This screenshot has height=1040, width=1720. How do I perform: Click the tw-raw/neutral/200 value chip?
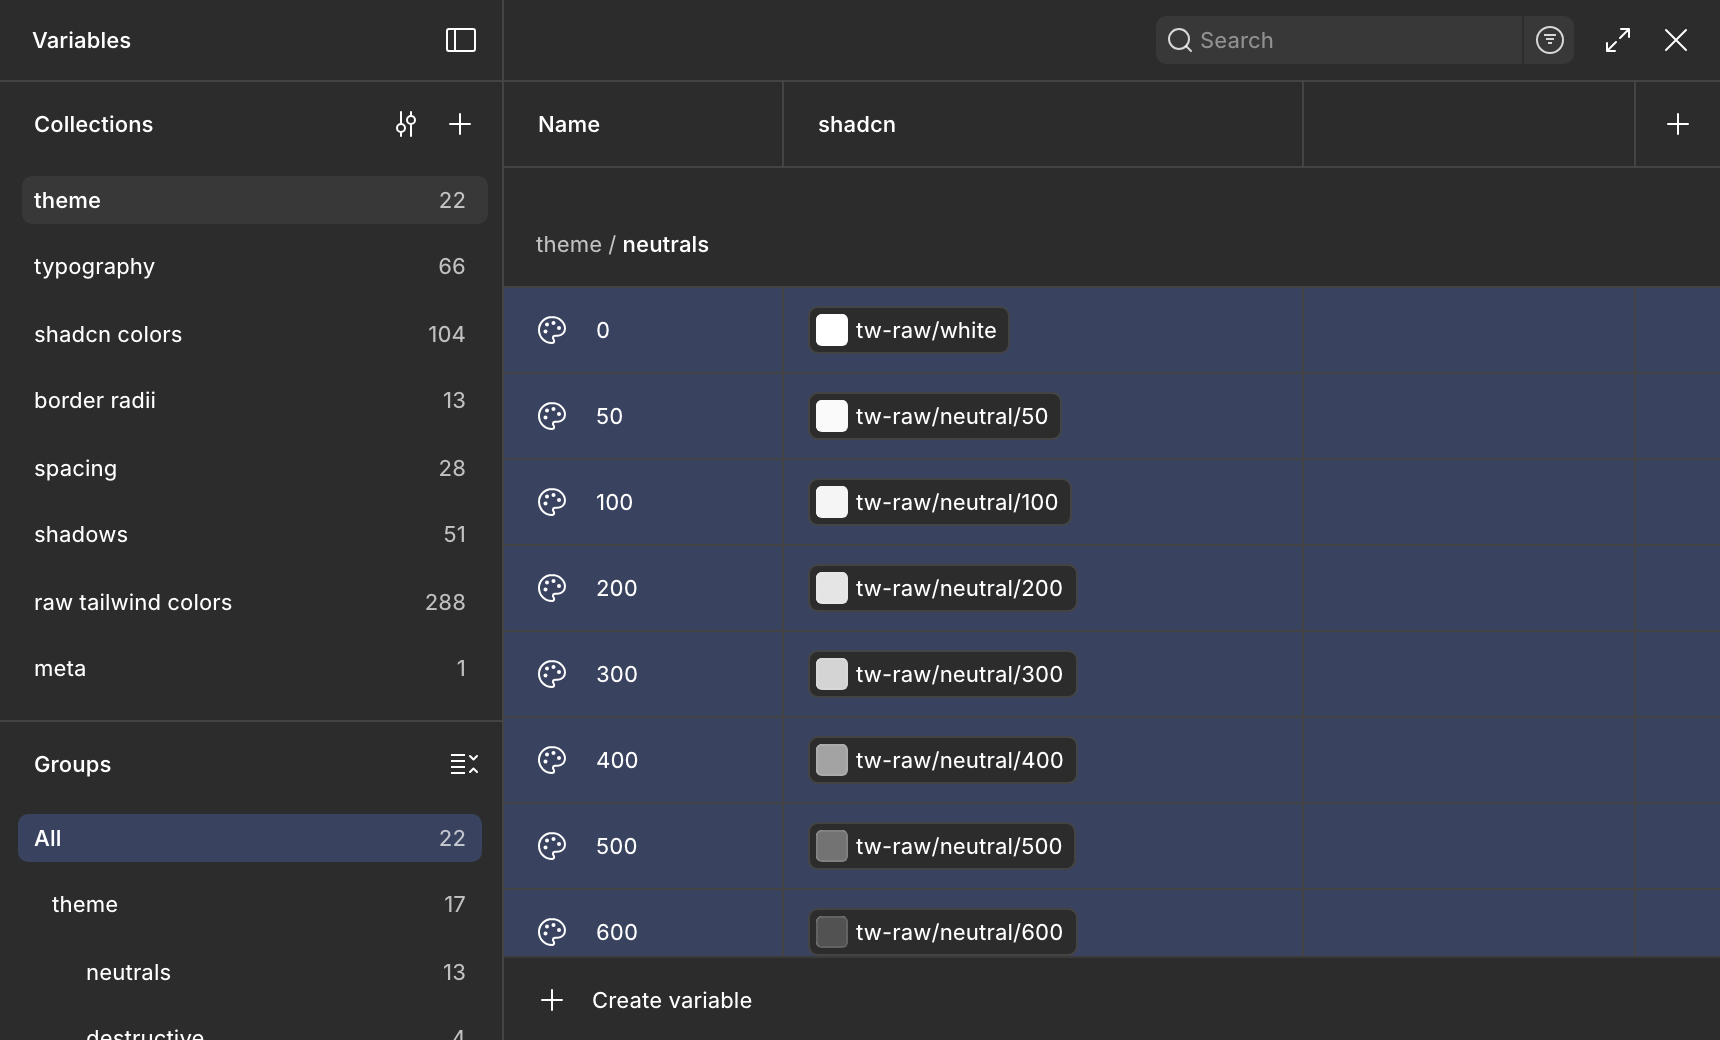click(942, 588)
